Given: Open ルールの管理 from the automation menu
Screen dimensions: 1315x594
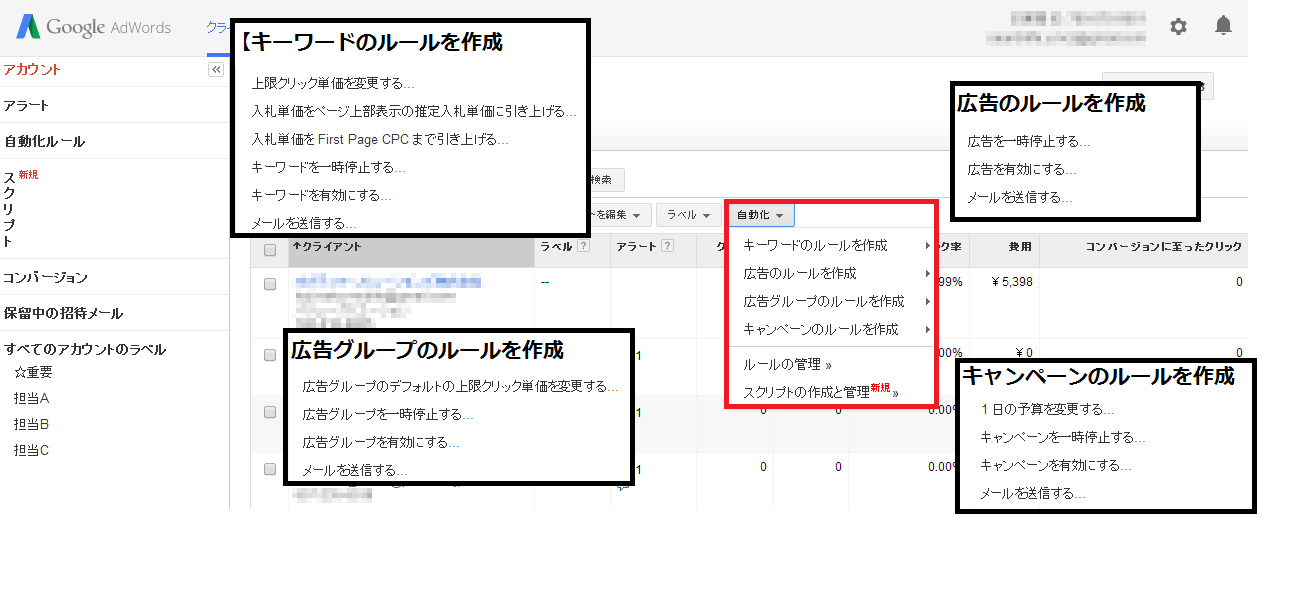Looking at the screenshot, I should pyautogui.click(x=786, y=365).
